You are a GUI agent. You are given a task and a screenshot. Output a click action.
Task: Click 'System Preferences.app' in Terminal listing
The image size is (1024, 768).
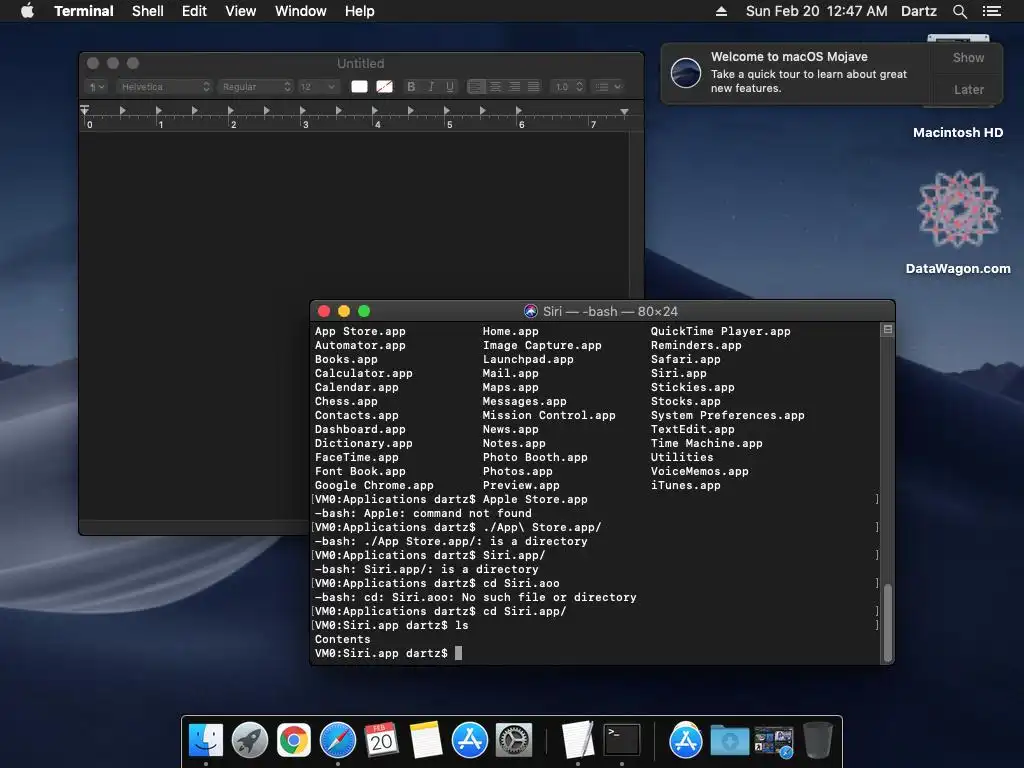(728, 415)
